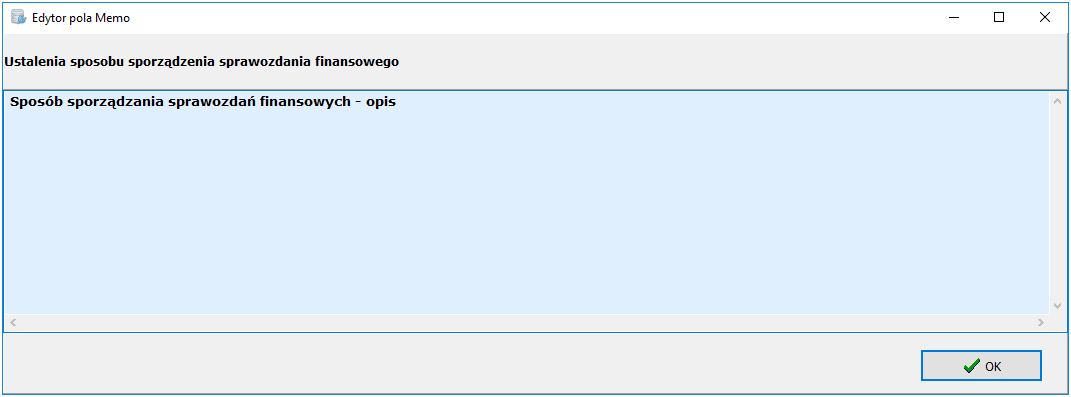
Task: Place cursor at end of 'opis' text
Action: [x=397, y=102]
